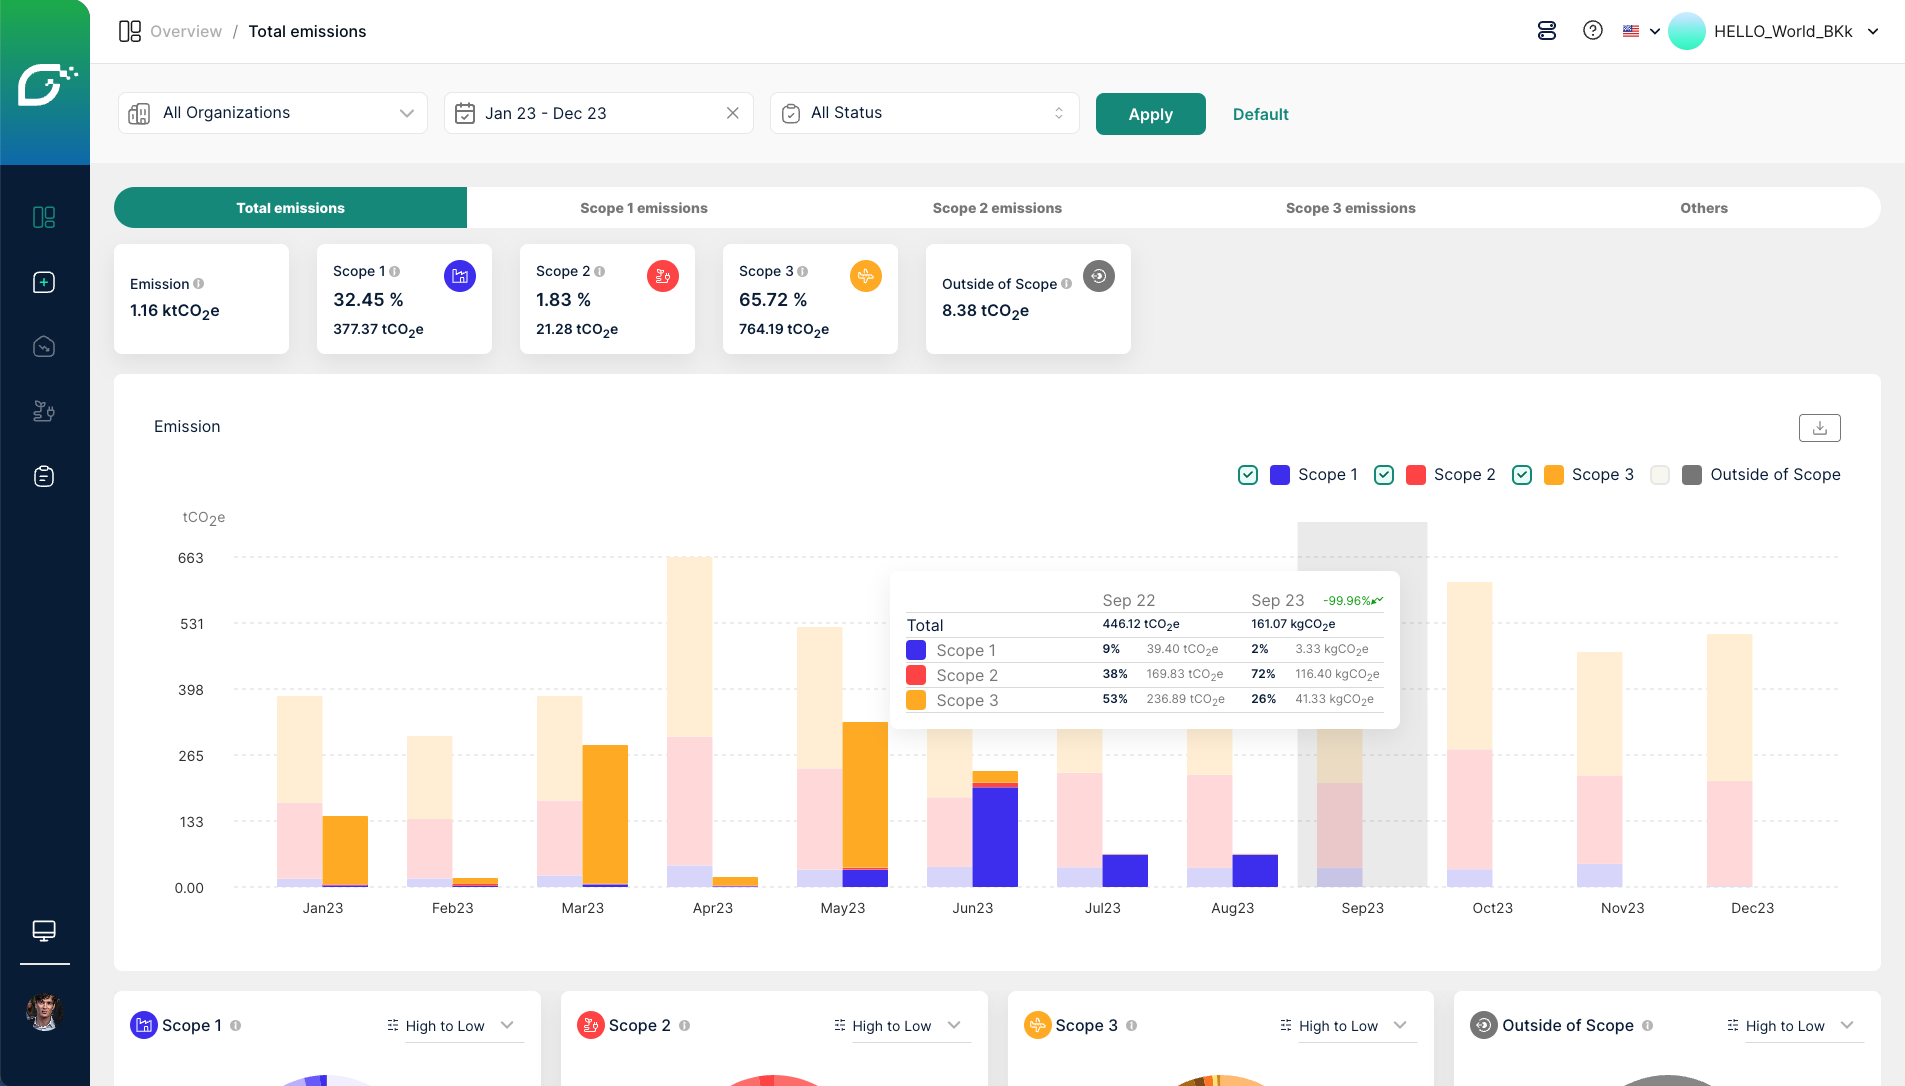Viewport: 1905px width, 1086px height.
Task: Click the clipboard report icon in the sidebar
Action: [x=44, y=476]
